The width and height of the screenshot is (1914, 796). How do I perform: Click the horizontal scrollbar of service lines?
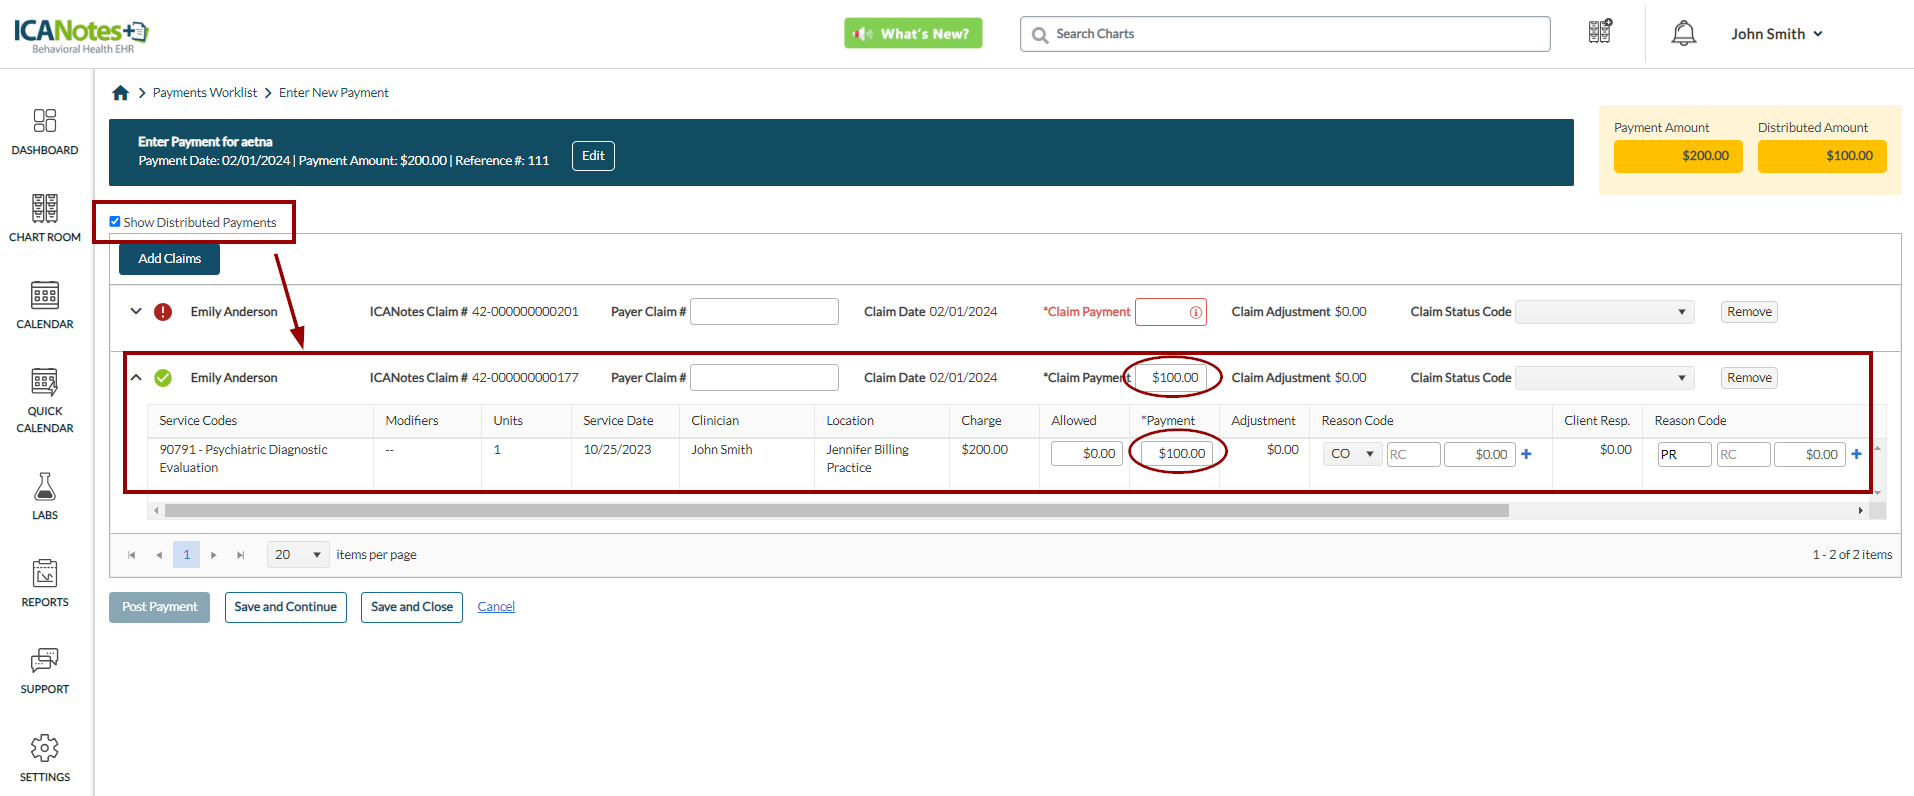(x=836, y=511)
